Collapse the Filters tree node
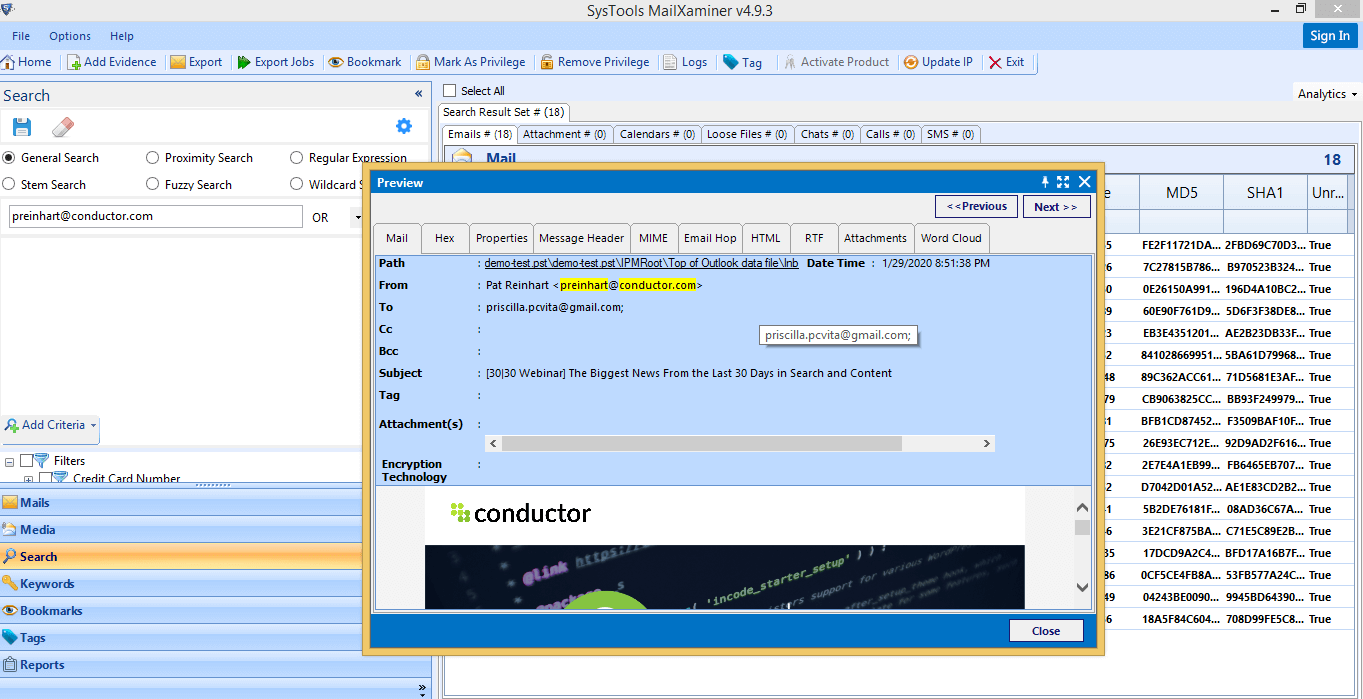 click(10, 461)
